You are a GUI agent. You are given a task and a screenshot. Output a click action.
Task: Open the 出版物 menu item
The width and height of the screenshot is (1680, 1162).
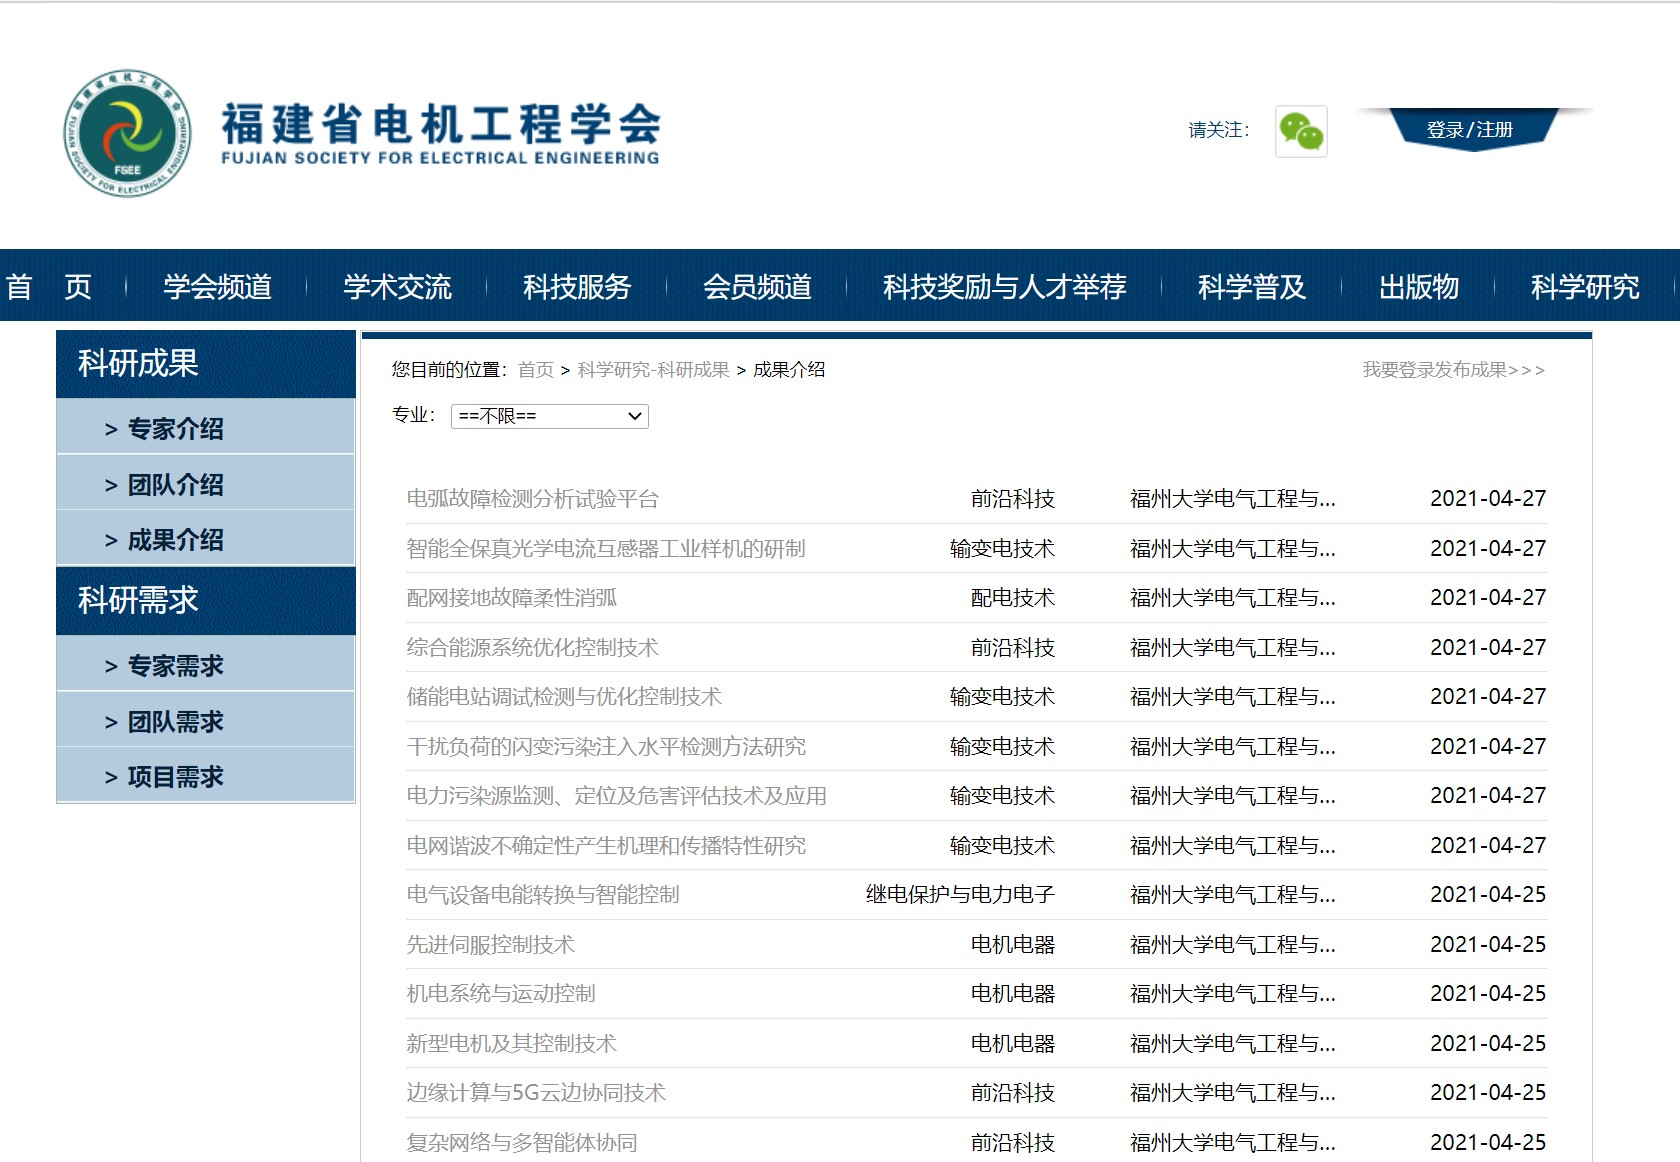[1418, 287]
